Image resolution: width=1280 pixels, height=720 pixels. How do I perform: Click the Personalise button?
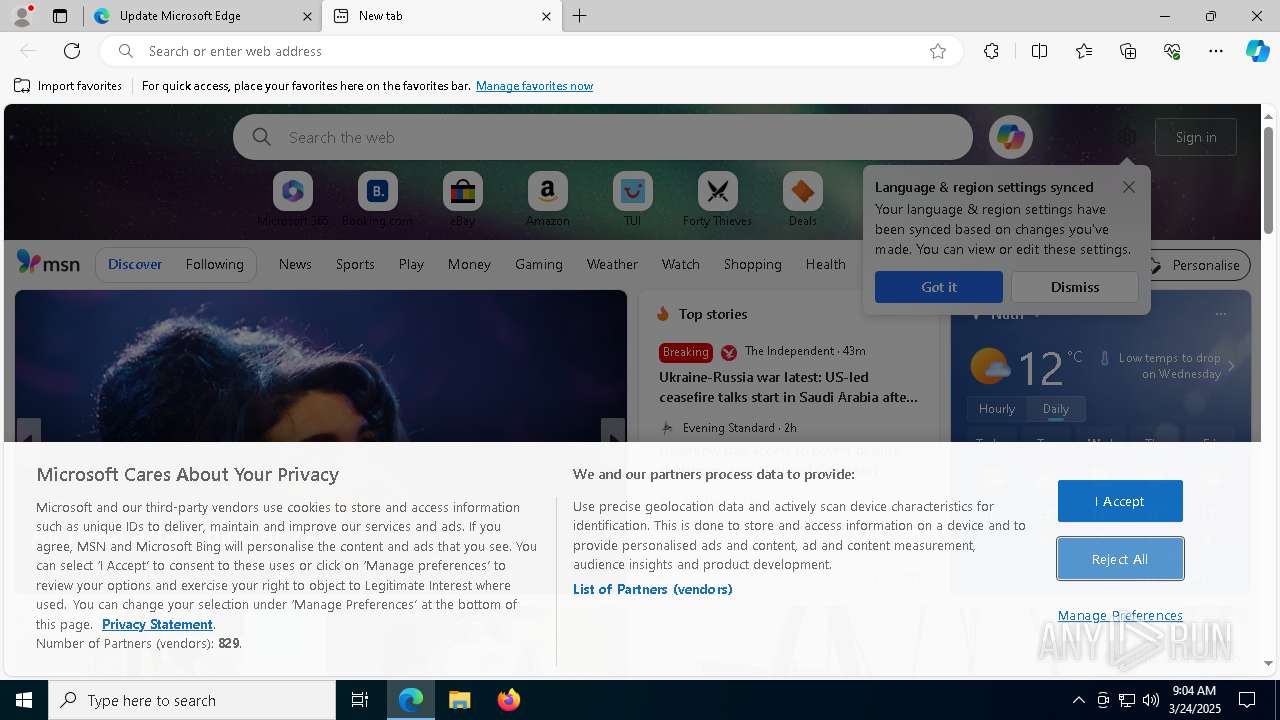click(1195, 265)
